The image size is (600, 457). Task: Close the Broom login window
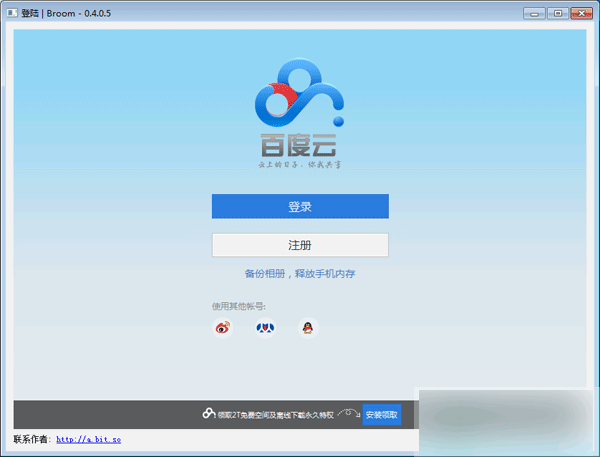click(x=581, y=13)
